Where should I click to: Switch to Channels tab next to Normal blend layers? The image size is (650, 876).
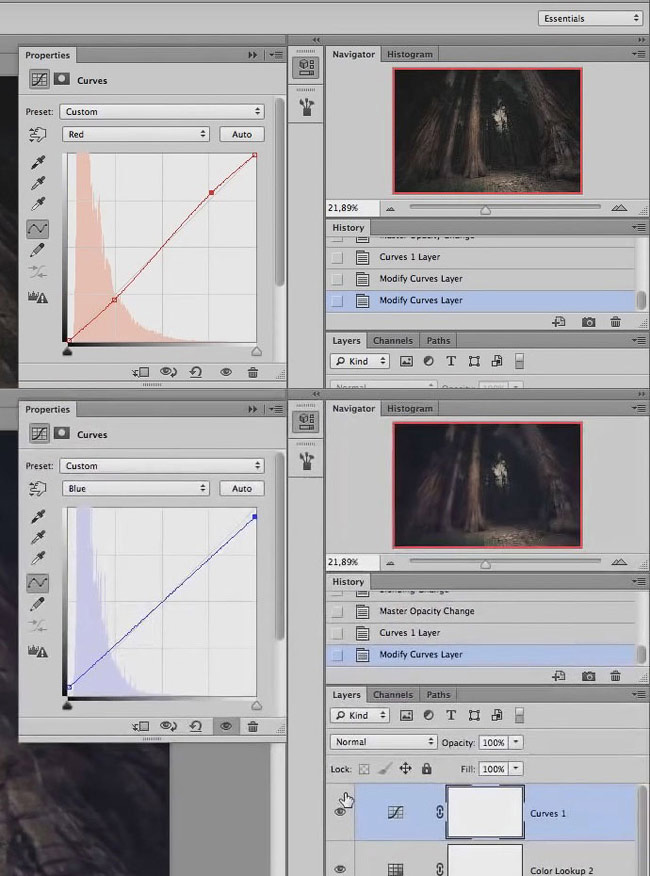(x=392, y=694)
